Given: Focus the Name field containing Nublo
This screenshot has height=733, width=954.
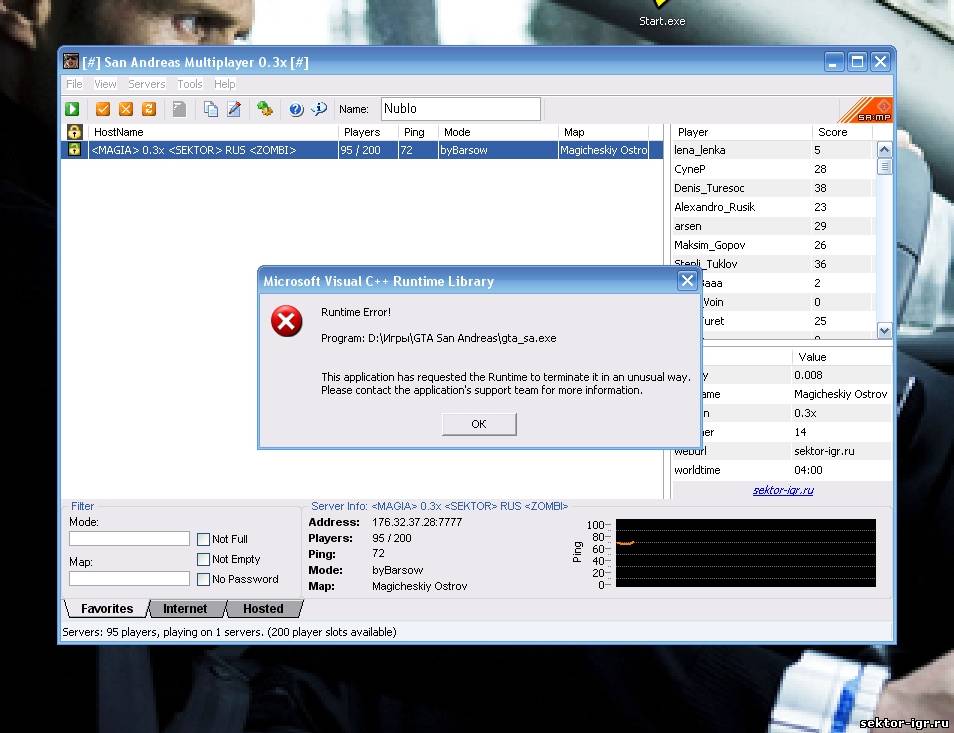Looking at the screenshot, I should (461, 109).
